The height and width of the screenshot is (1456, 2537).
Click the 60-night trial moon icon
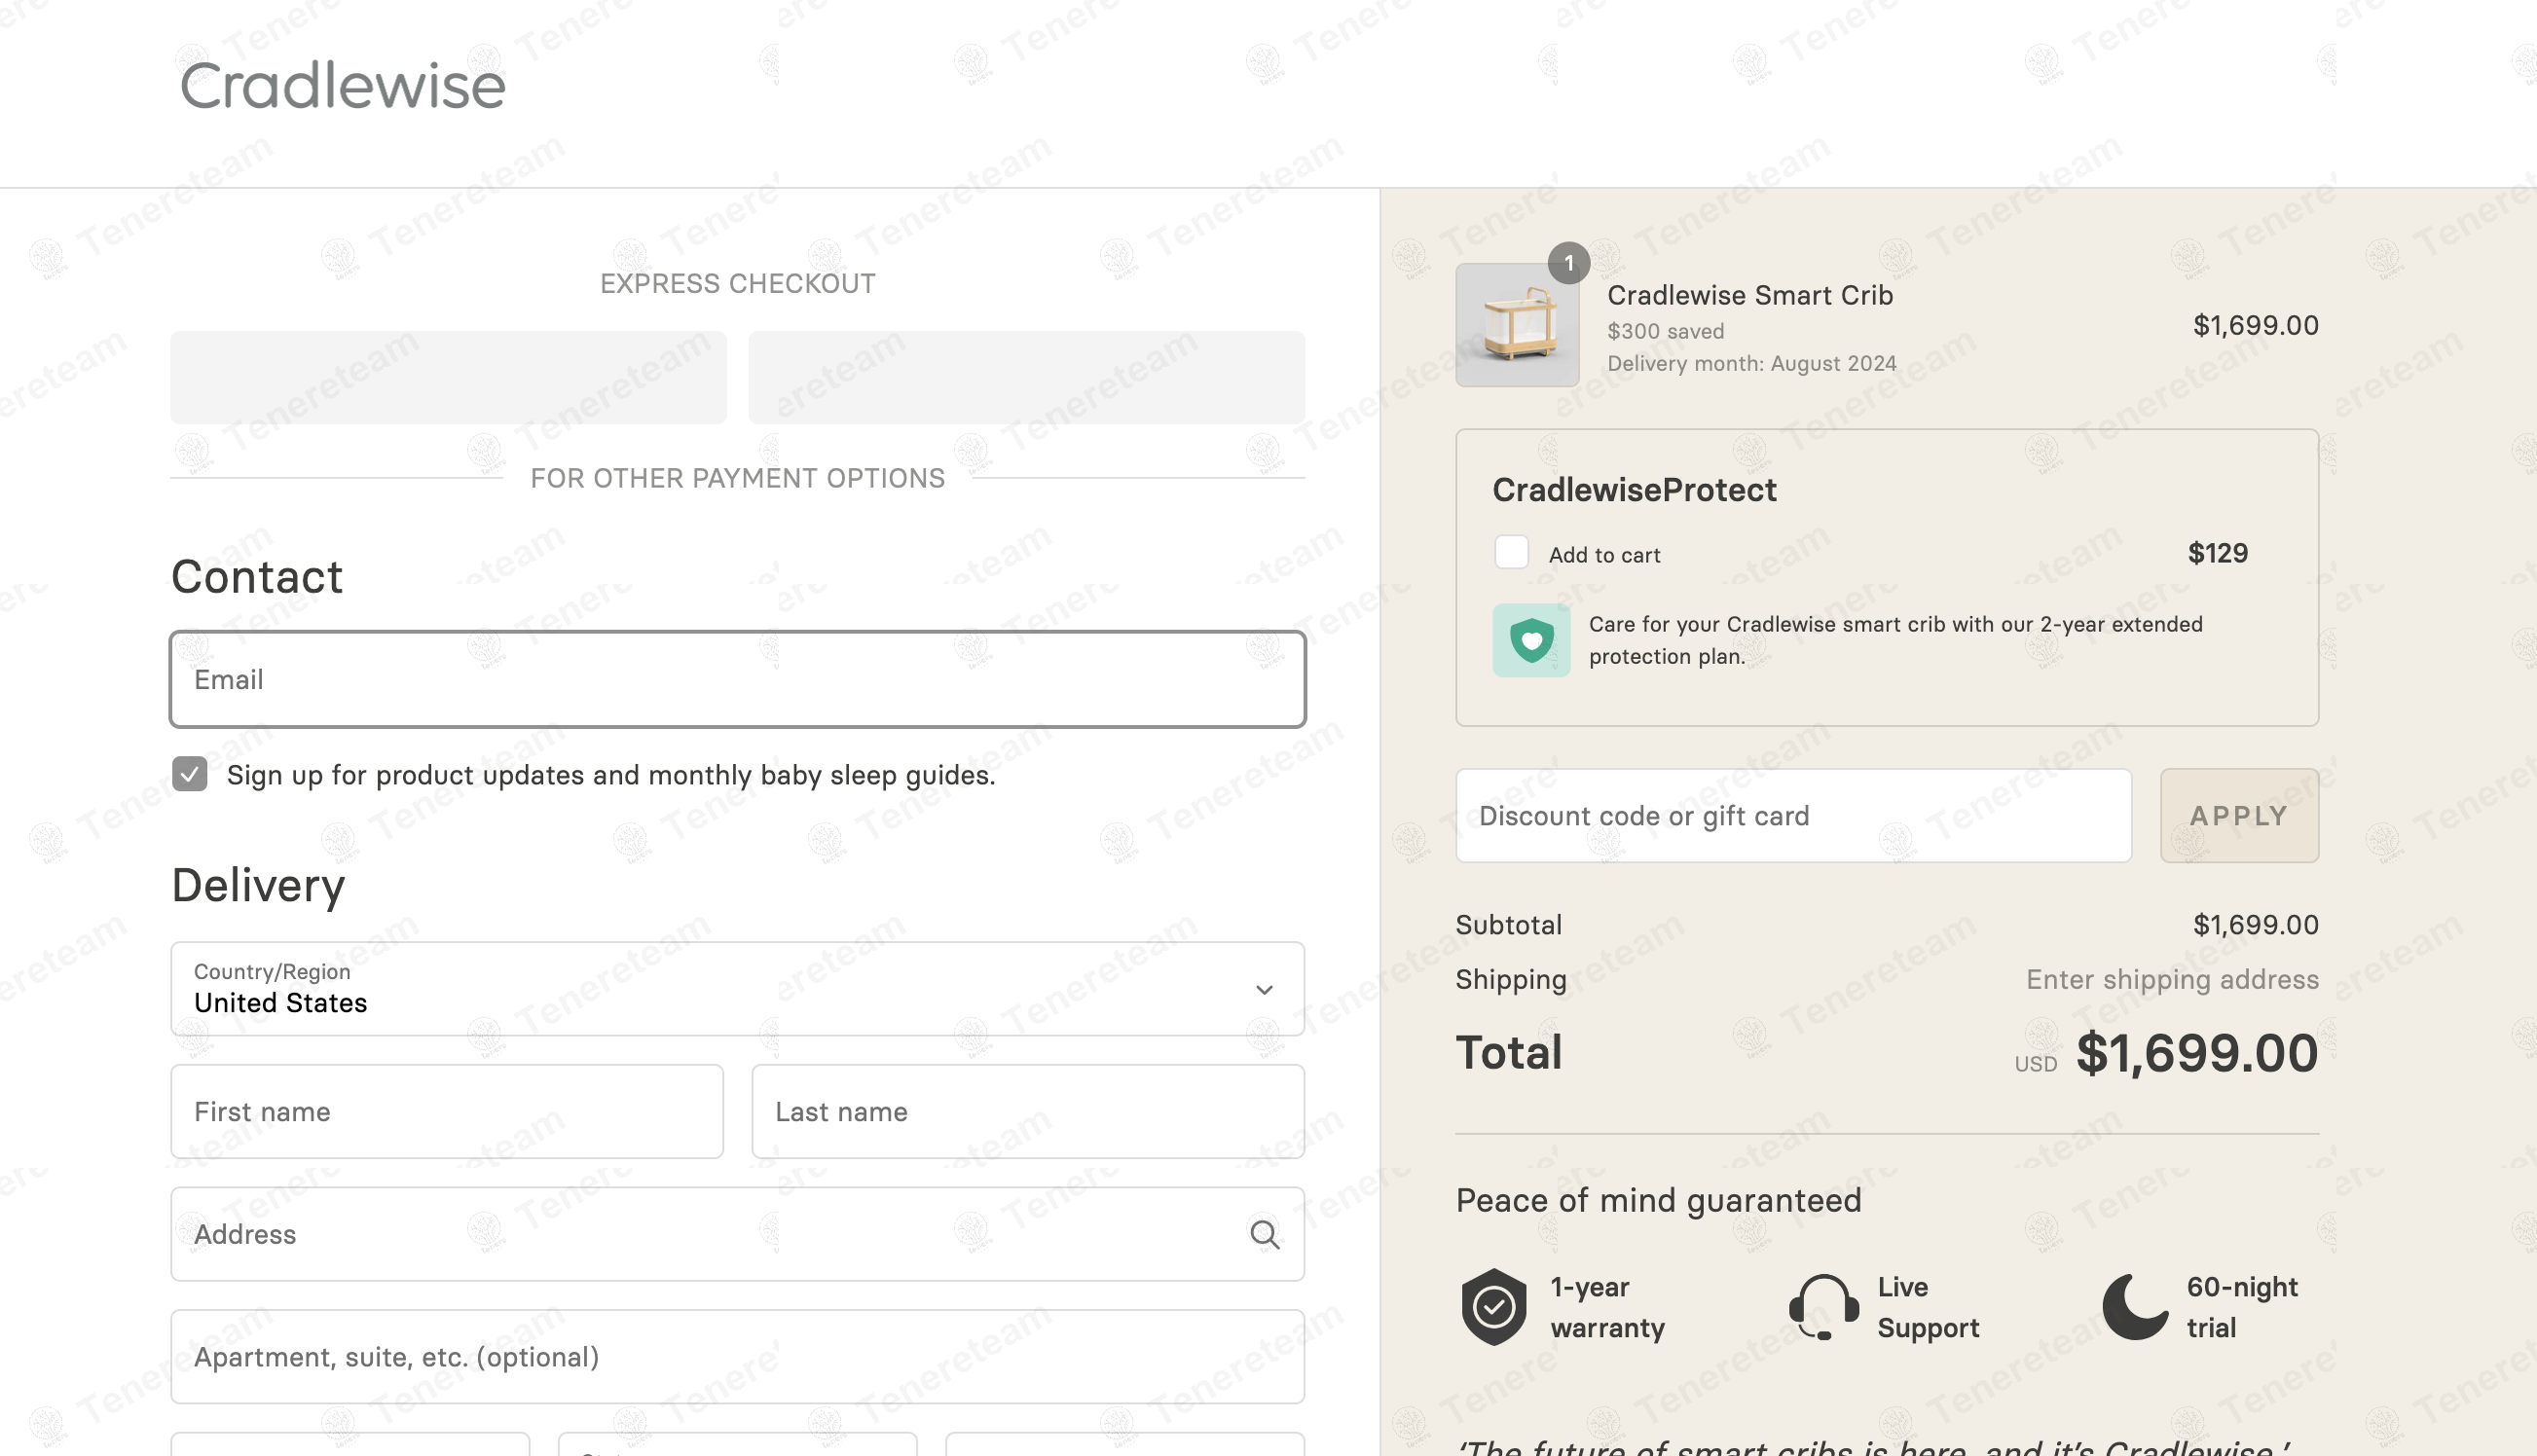(x=2135, y=1307)
